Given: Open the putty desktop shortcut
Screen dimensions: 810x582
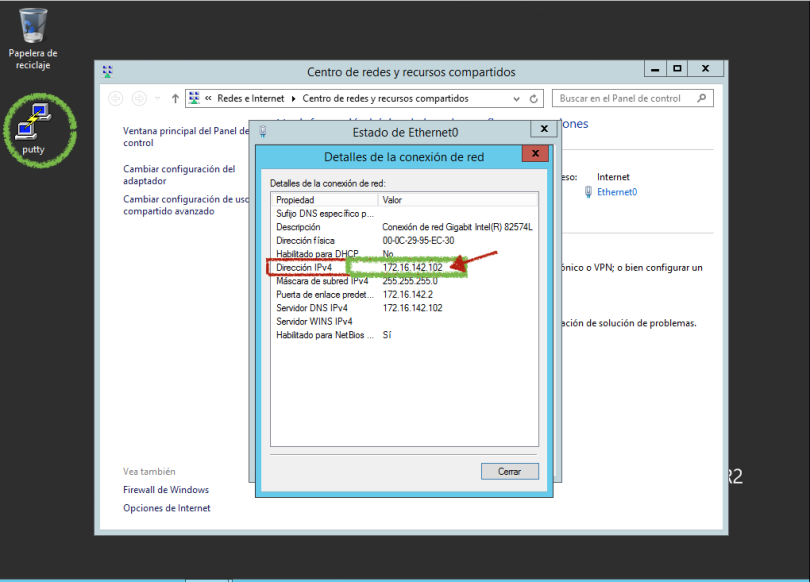Looking at the screenshot, I should click(x=39, y=123).
